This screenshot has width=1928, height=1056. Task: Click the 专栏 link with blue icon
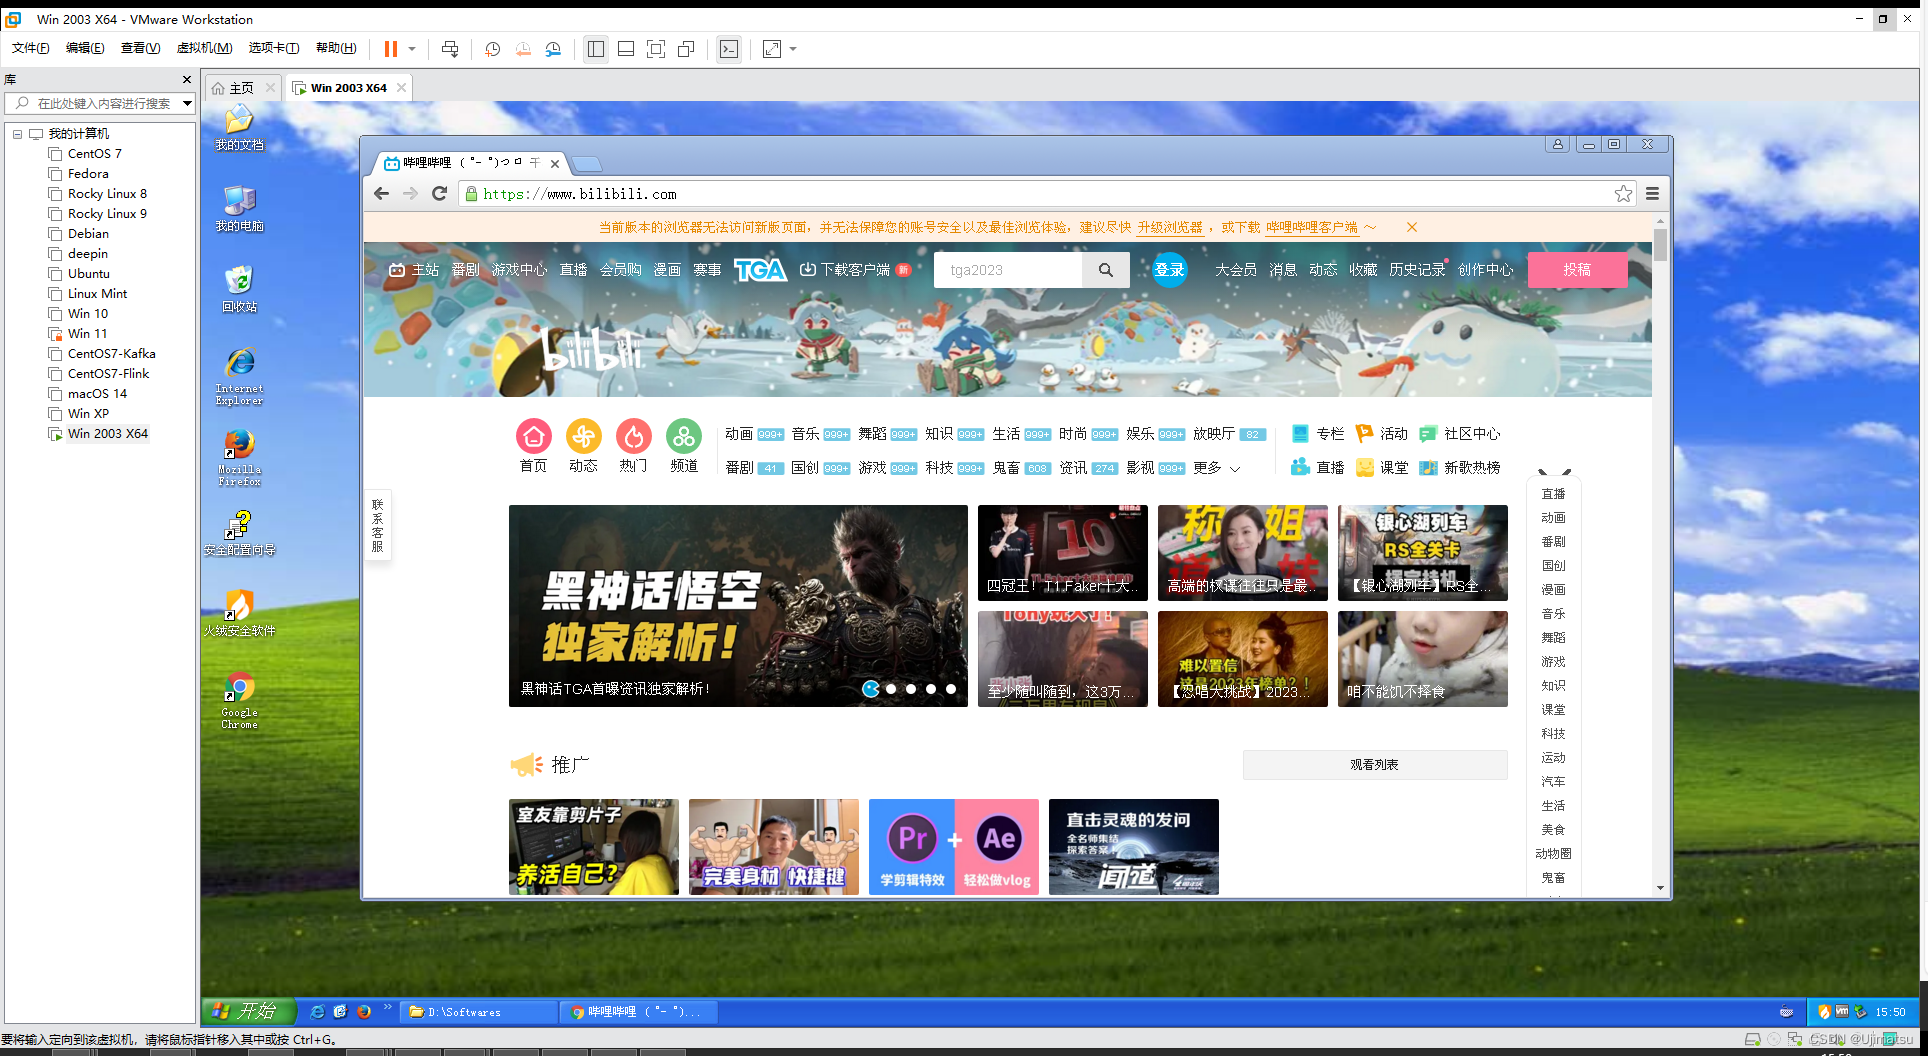coord(1318,434)
